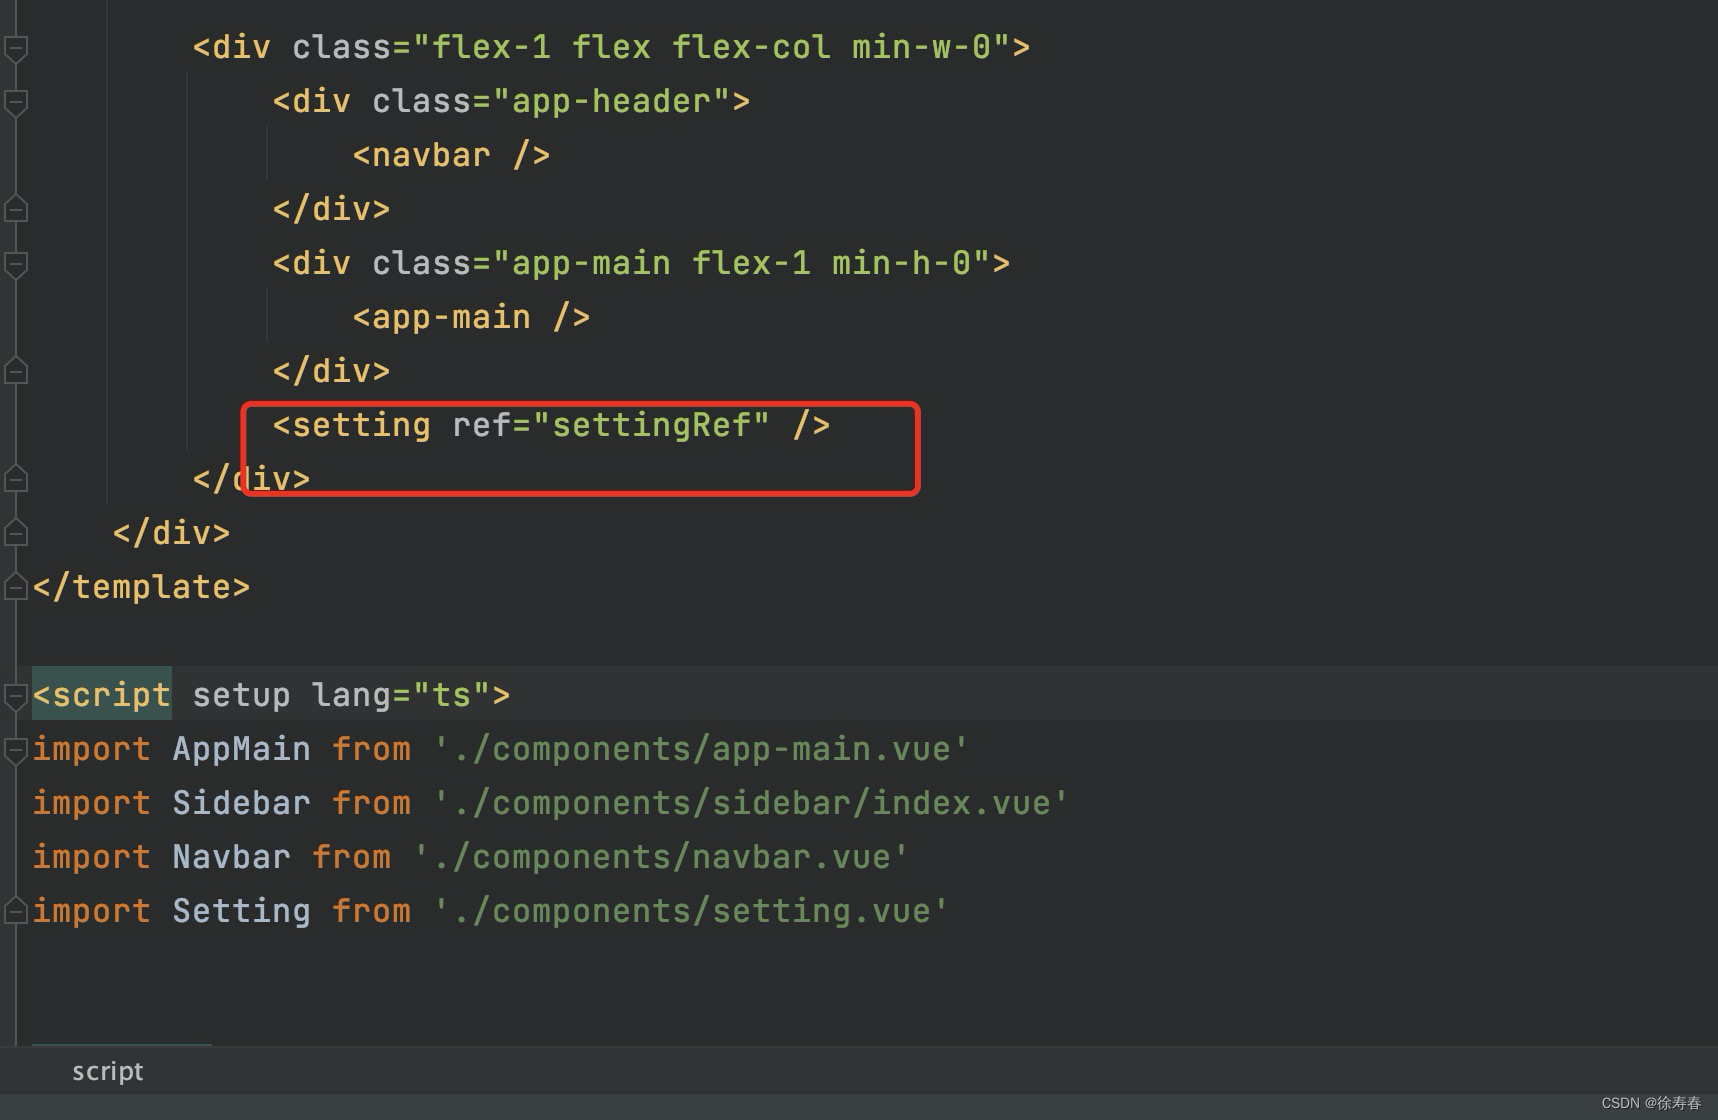The height and width of the screenshot is (1120, 1718).
Task: Click class "app-header" attribute value
Action: click(x=611, y=102)
